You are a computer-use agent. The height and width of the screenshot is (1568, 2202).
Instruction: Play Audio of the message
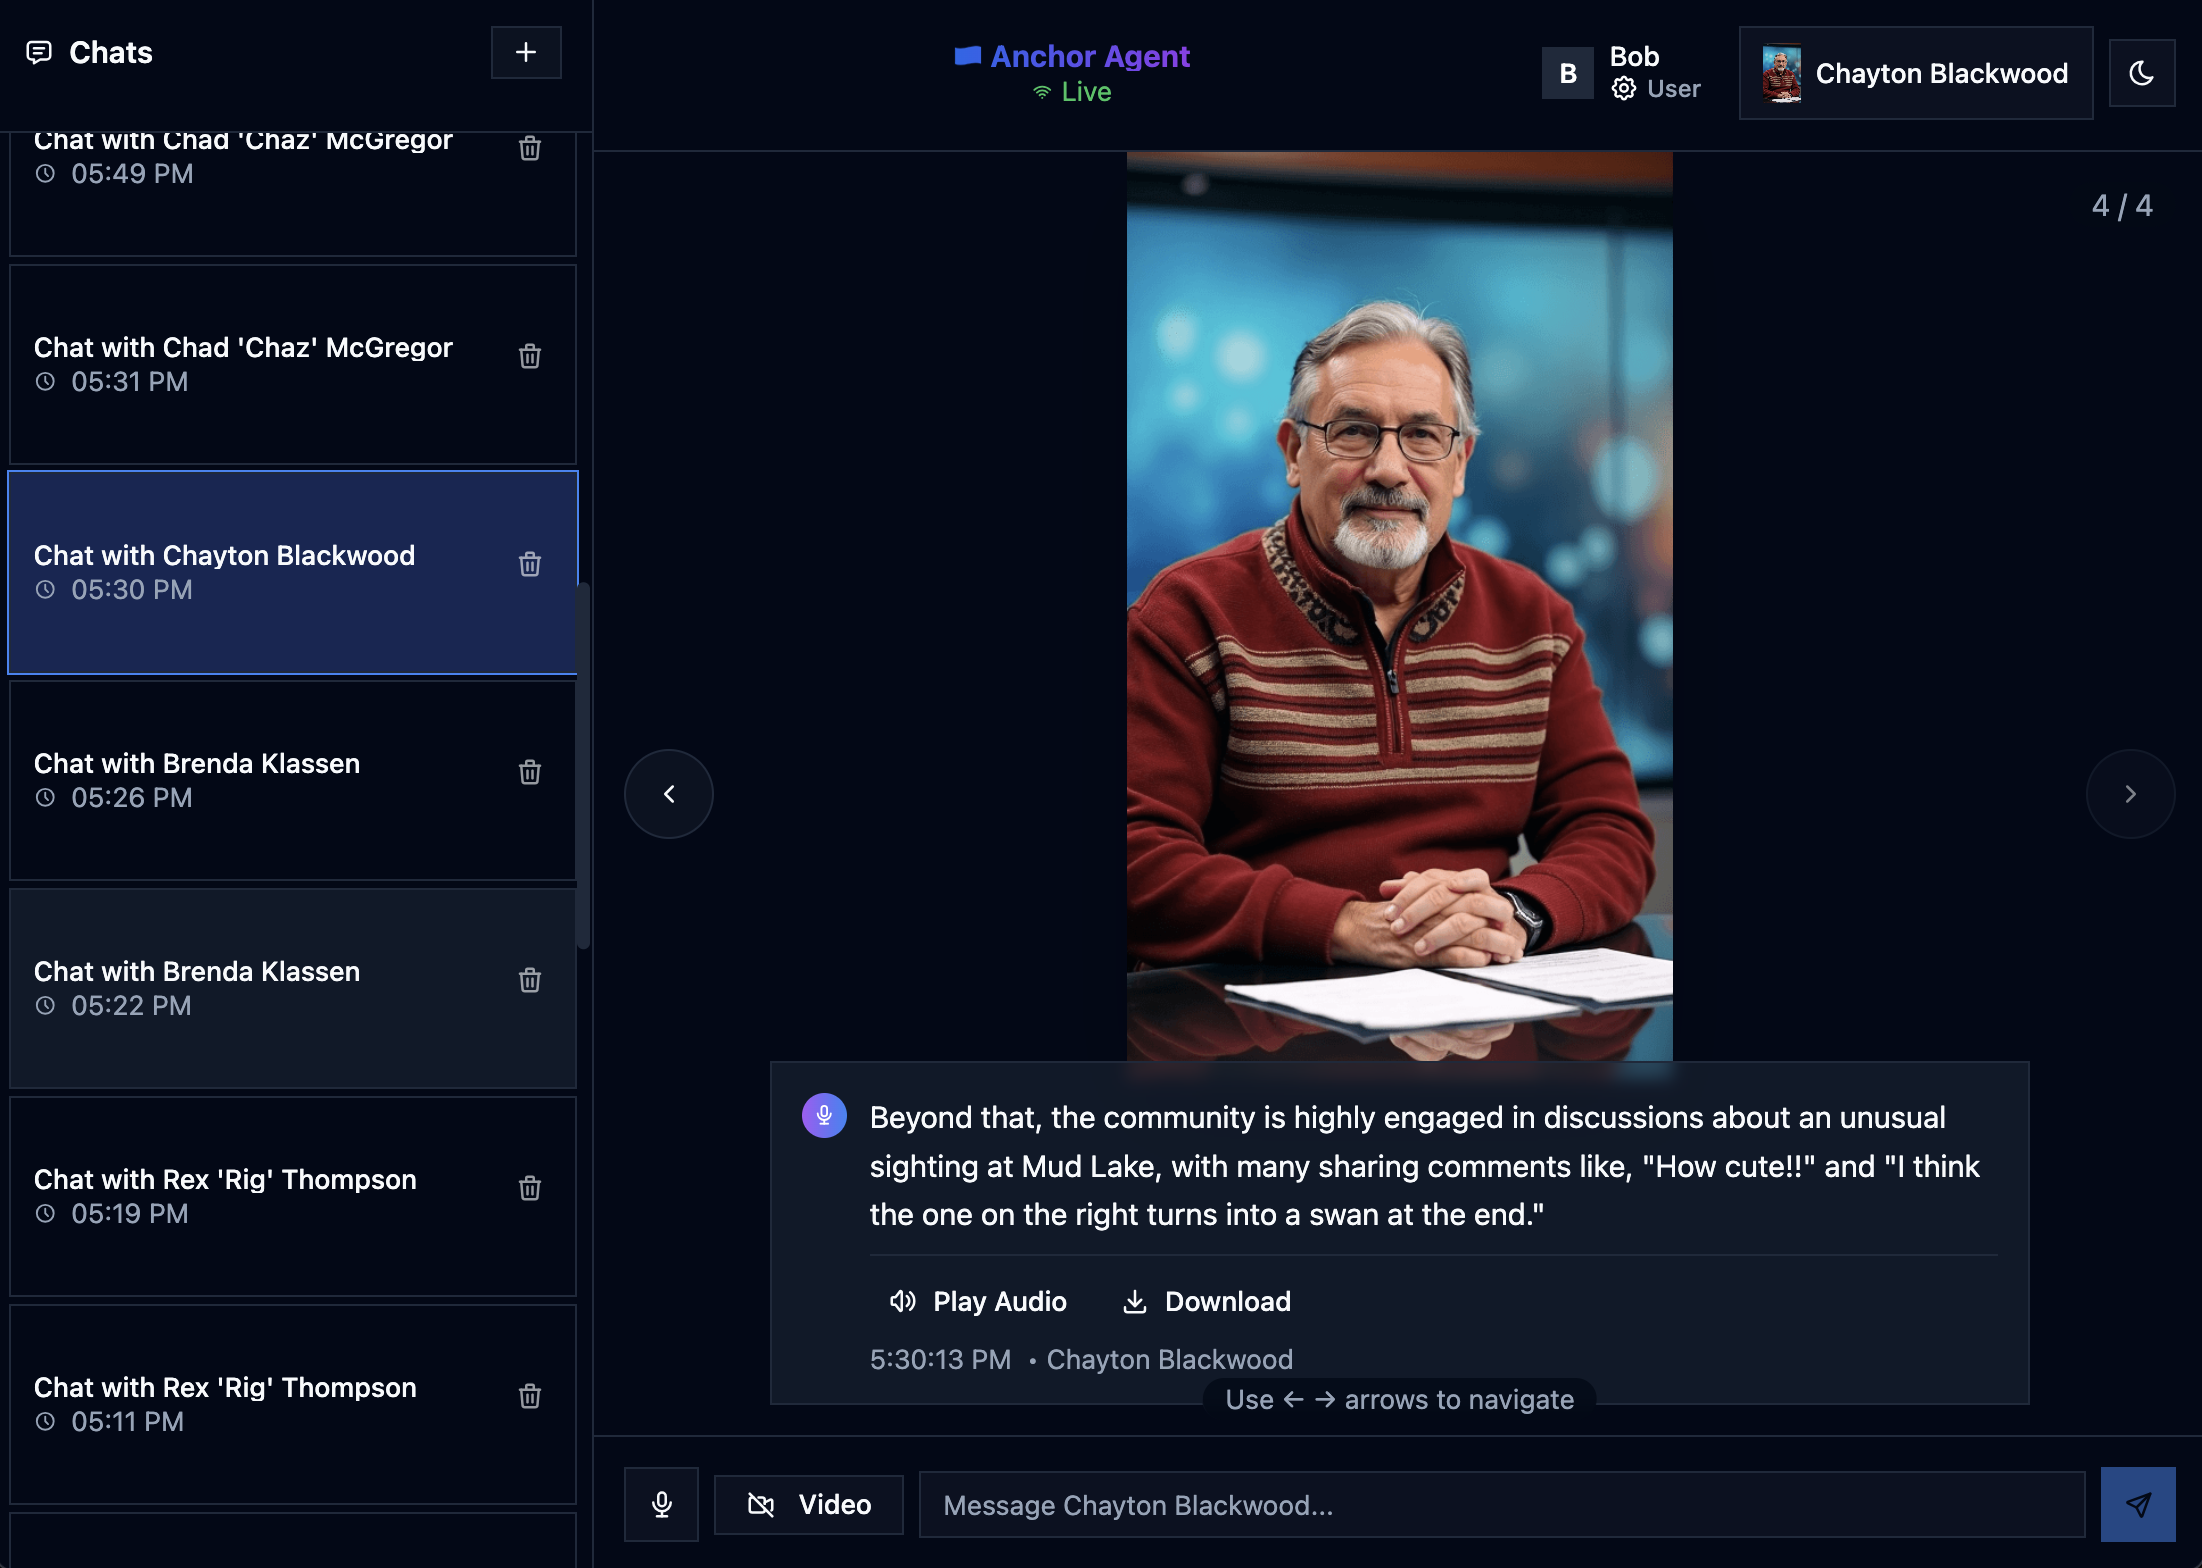978,1301
